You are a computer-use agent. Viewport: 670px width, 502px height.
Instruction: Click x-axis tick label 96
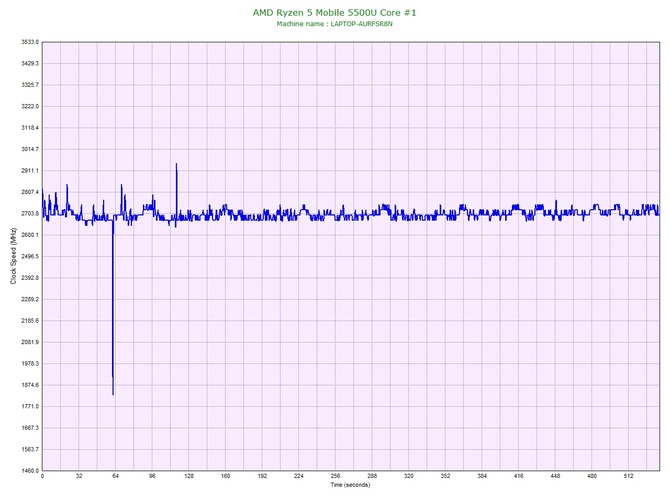click(x=152, y=476)
